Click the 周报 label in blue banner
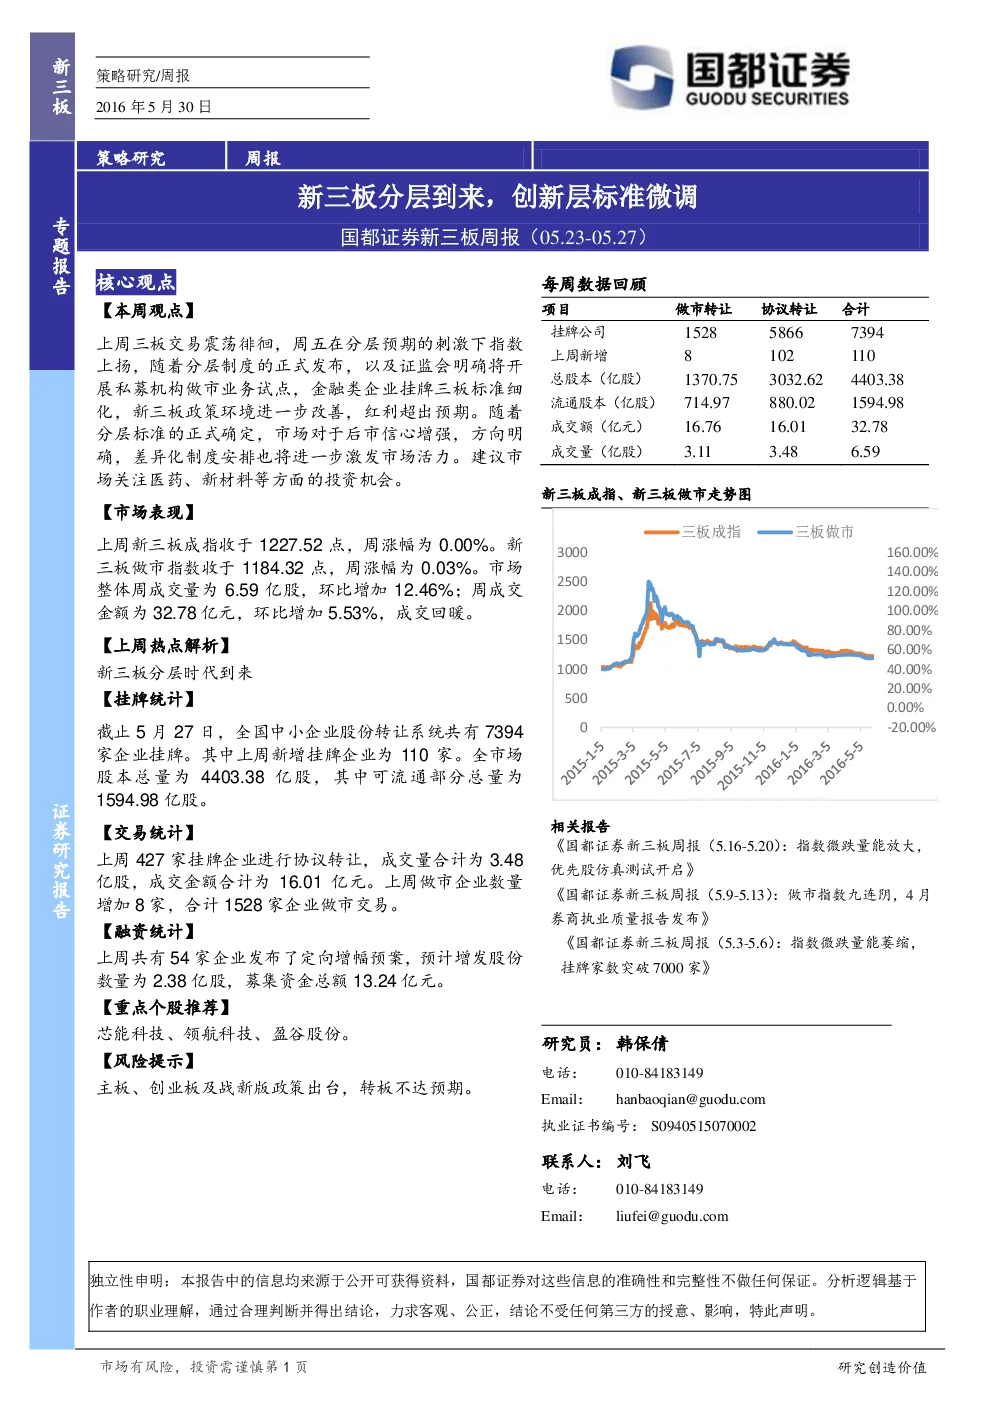 tap(263, 158)
